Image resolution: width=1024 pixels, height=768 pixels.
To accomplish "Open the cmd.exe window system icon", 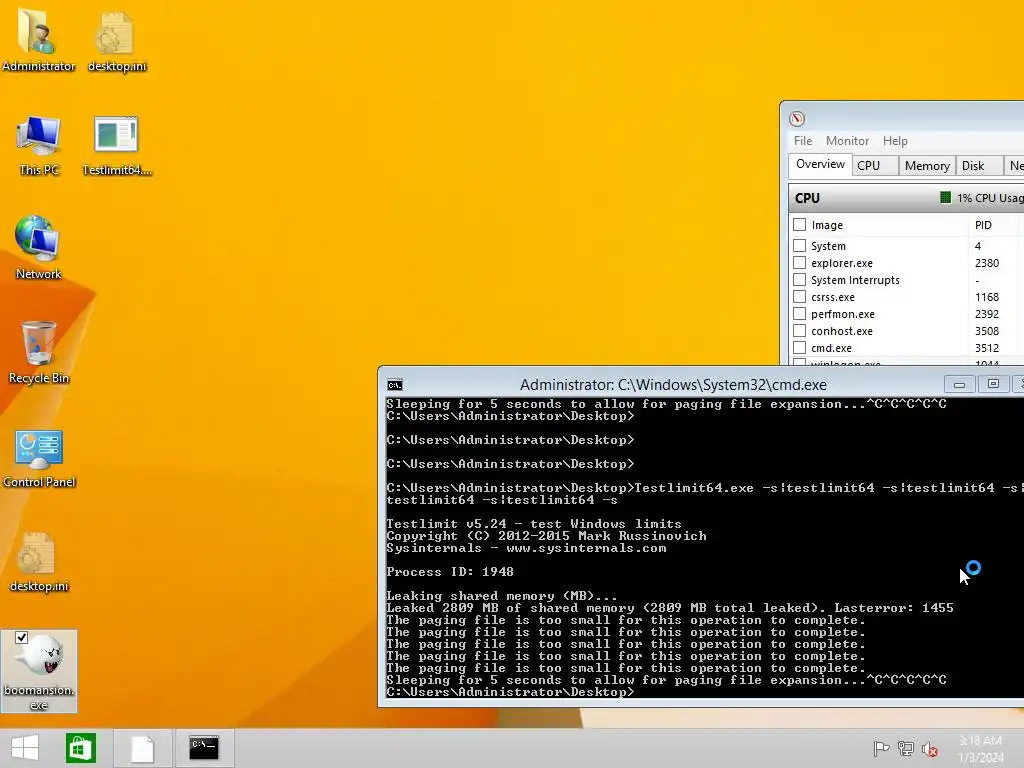I will 395,385.
